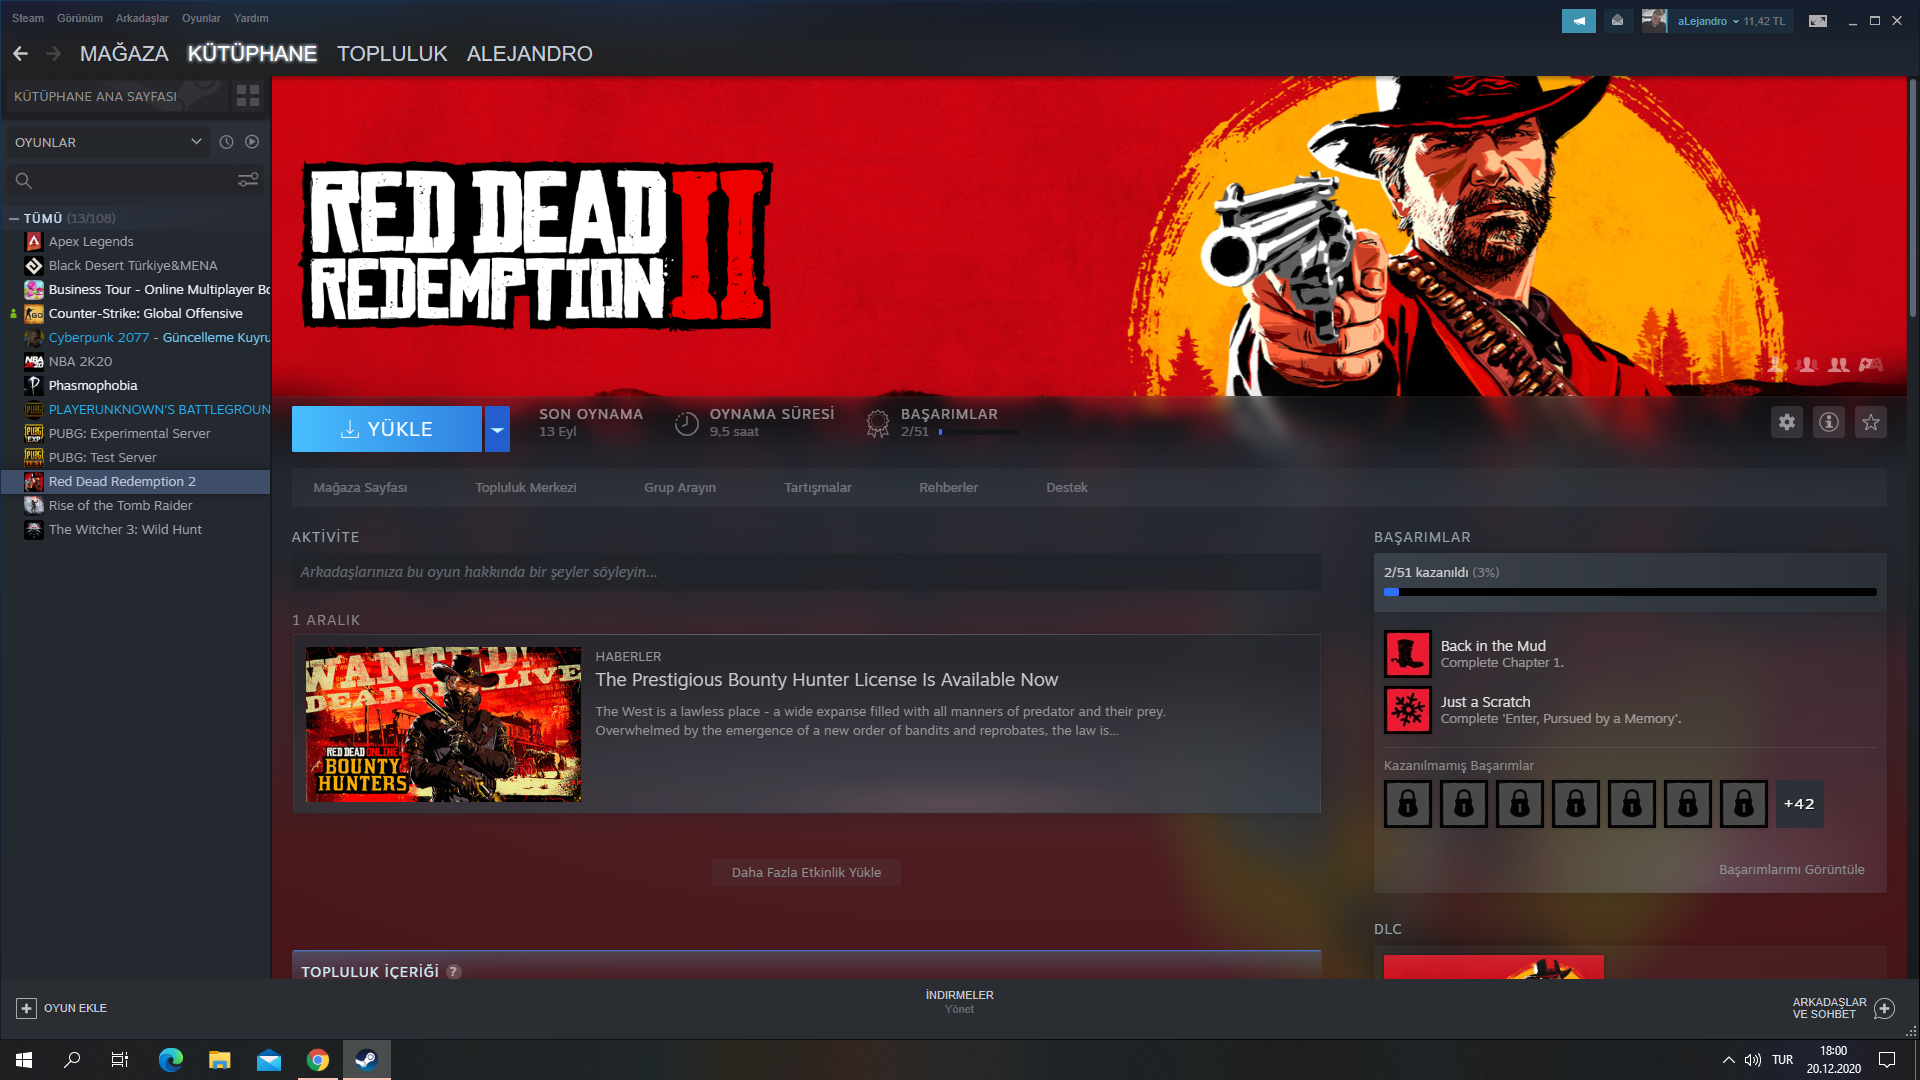This screenshot has height=1080, width=1920.
Task: Open Bounty Hunters news thumbnail
Action: [x=443, y=724]
